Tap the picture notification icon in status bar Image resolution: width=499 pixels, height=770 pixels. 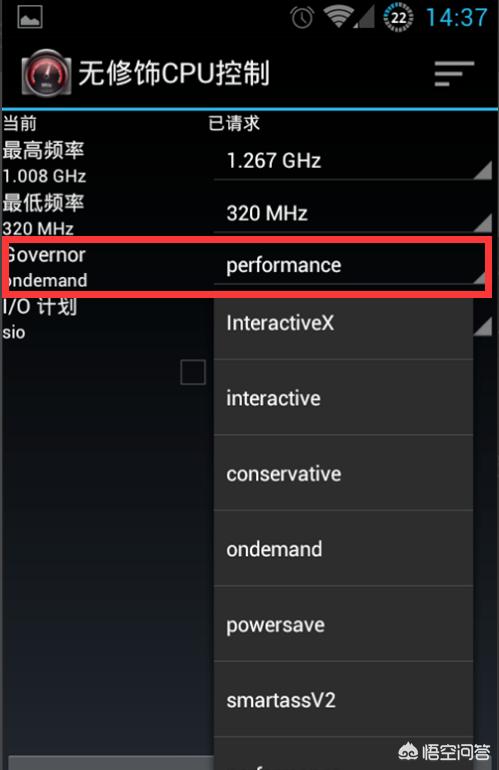click(30, 17)
